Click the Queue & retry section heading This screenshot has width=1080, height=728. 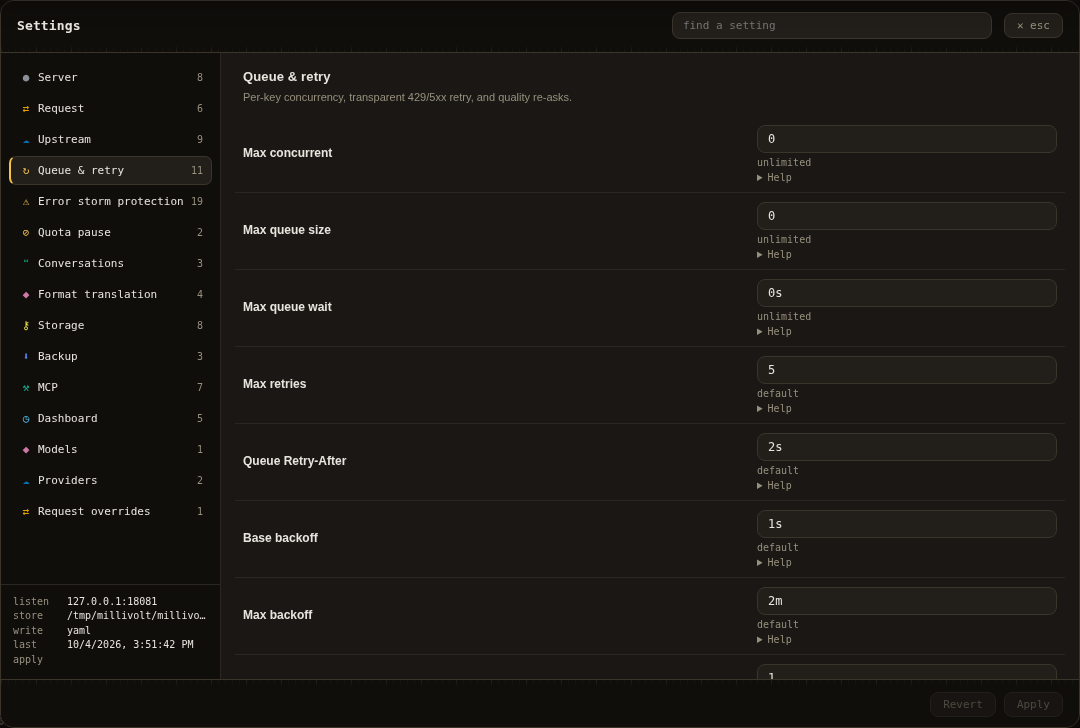pyautogui.click(x=287, y=77)
